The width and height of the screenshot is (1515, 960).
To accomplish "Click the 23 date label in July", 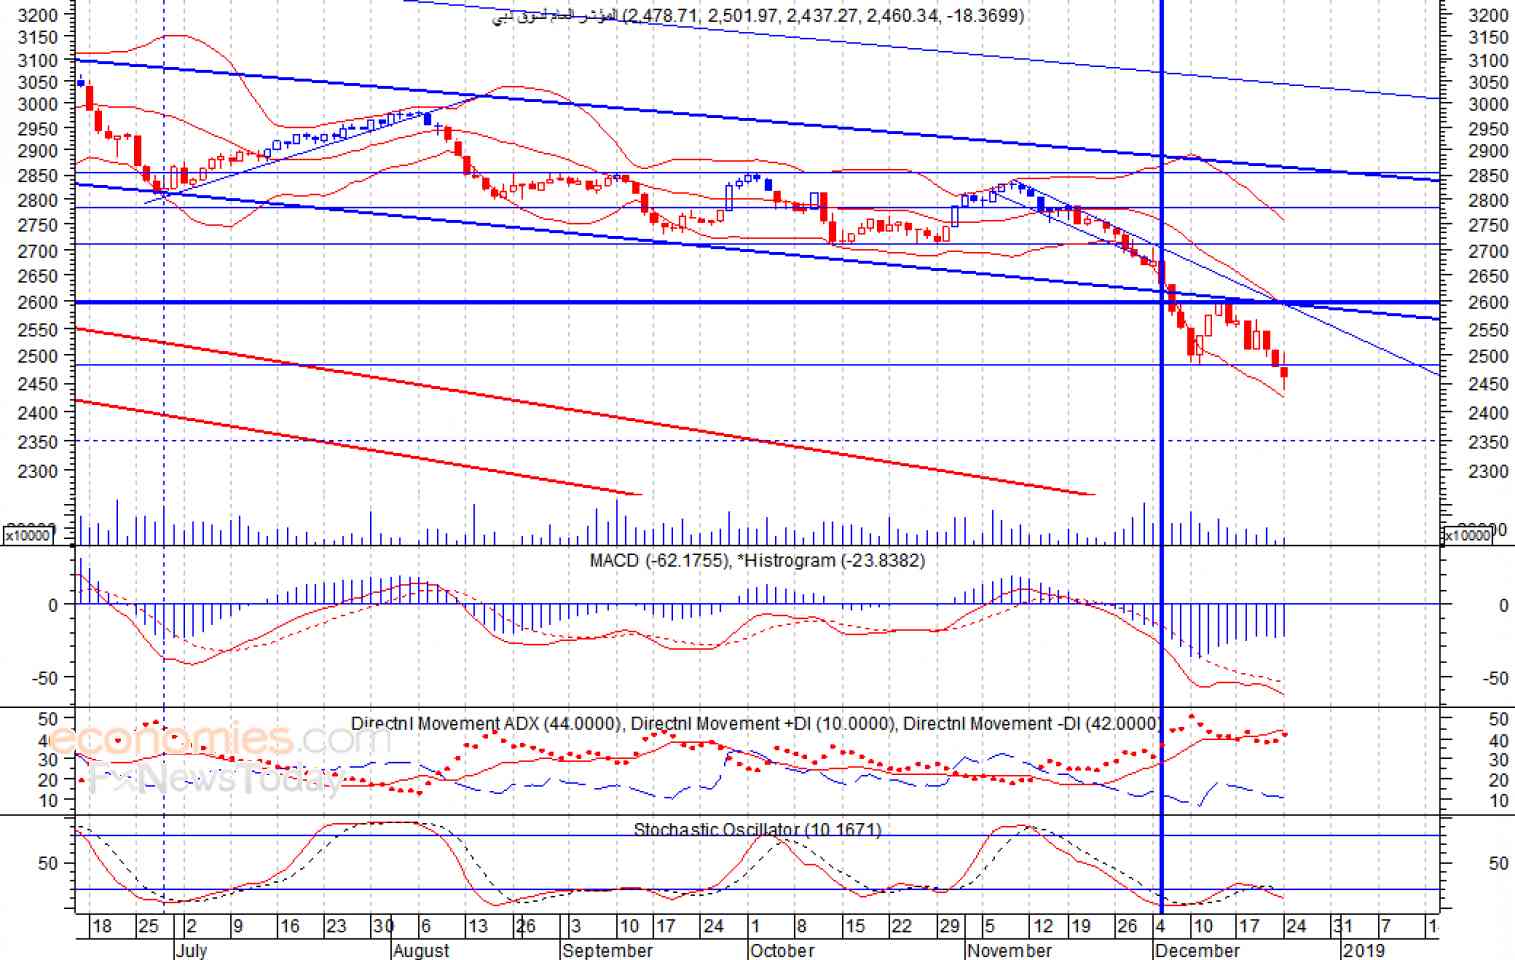I will click(336, 926).
